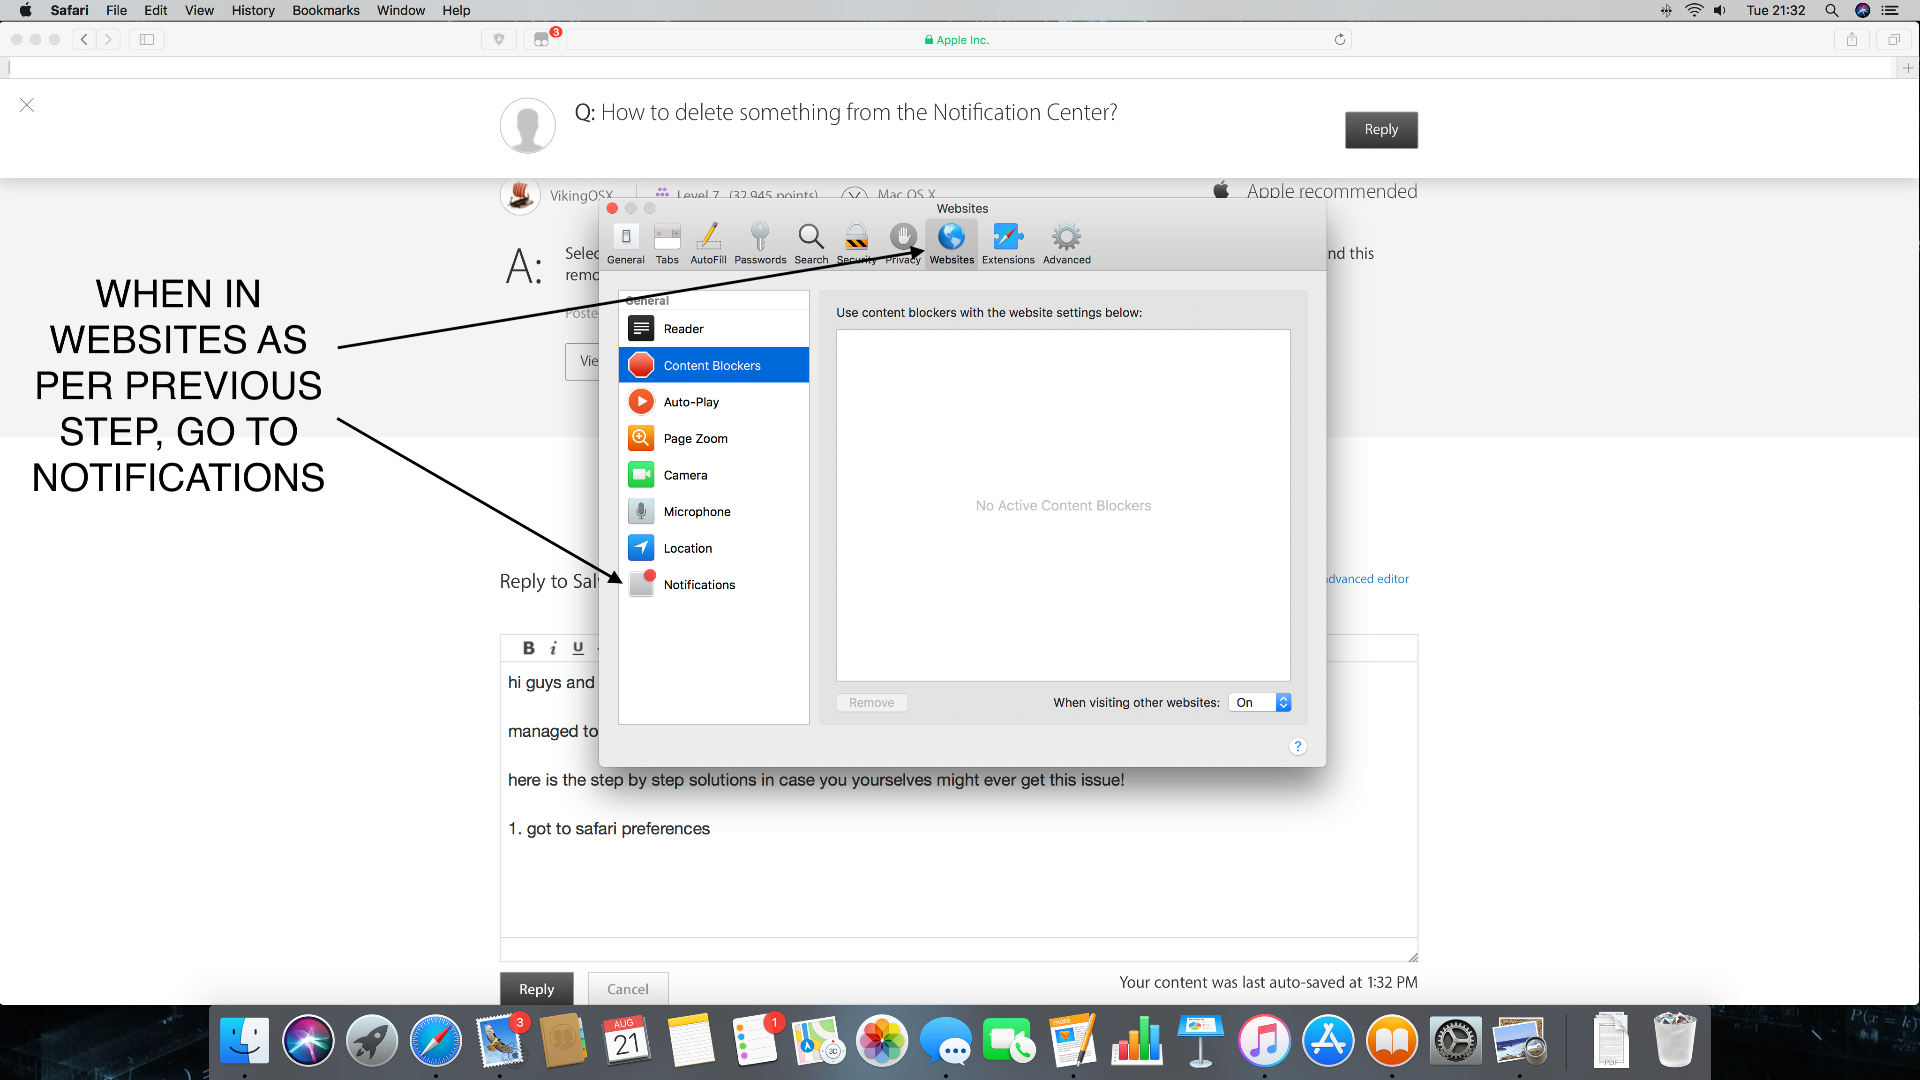Select Notifications in website settings sidebar
The width and height of the screenshot is (1920, 1080).
(699, 585)
